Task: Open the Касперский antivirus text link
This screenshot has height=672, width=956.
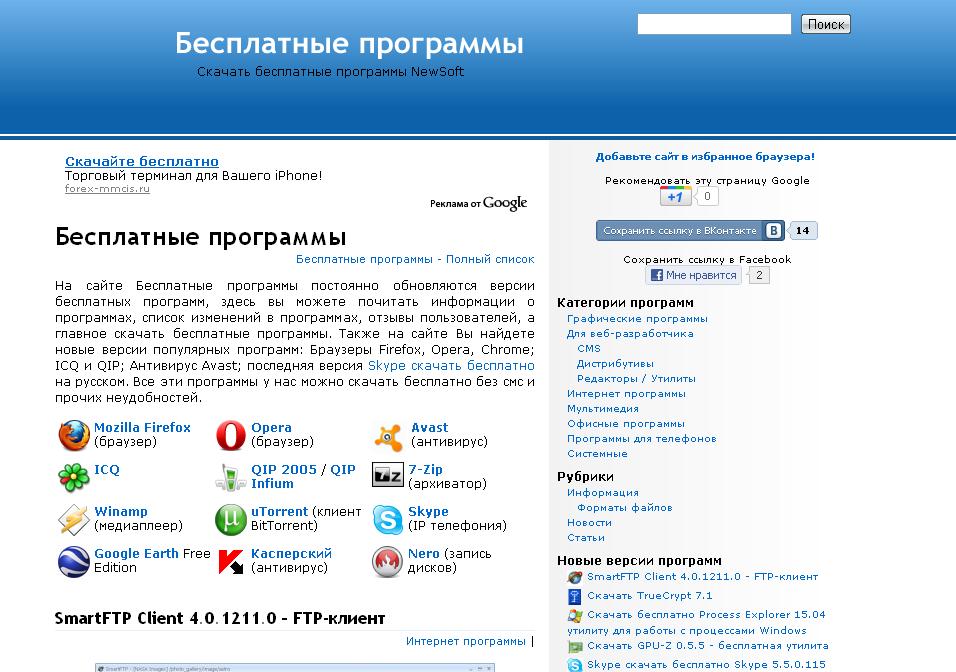Action: pos(291,554)
